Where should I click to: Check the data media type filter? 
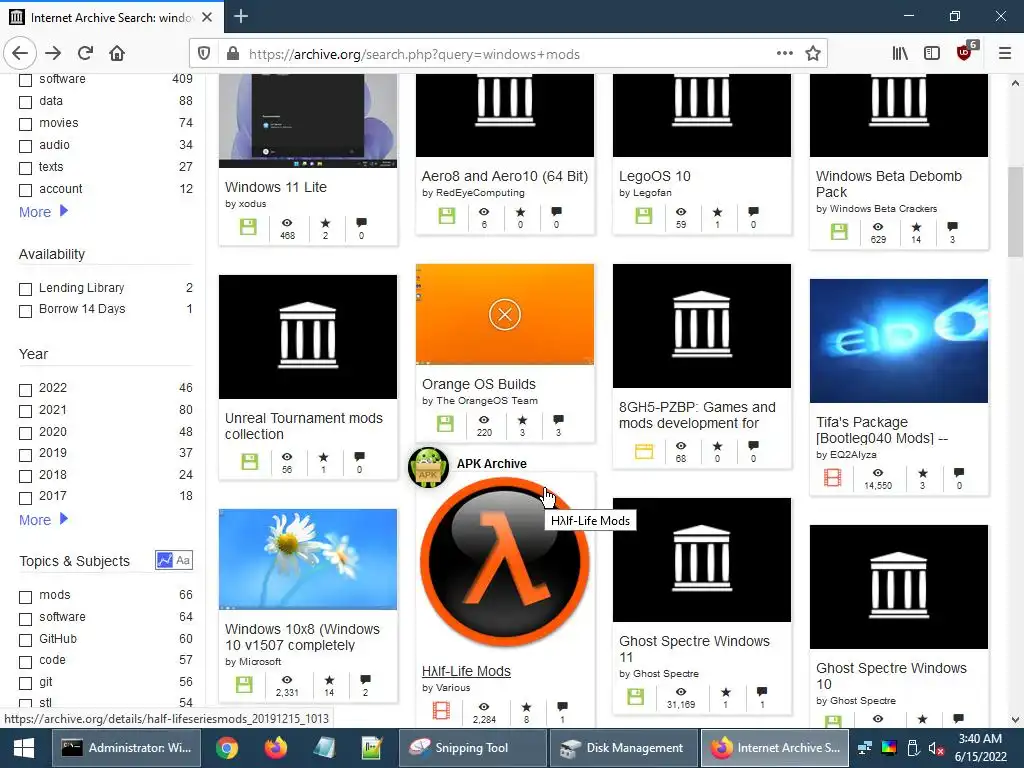point(25,103)
